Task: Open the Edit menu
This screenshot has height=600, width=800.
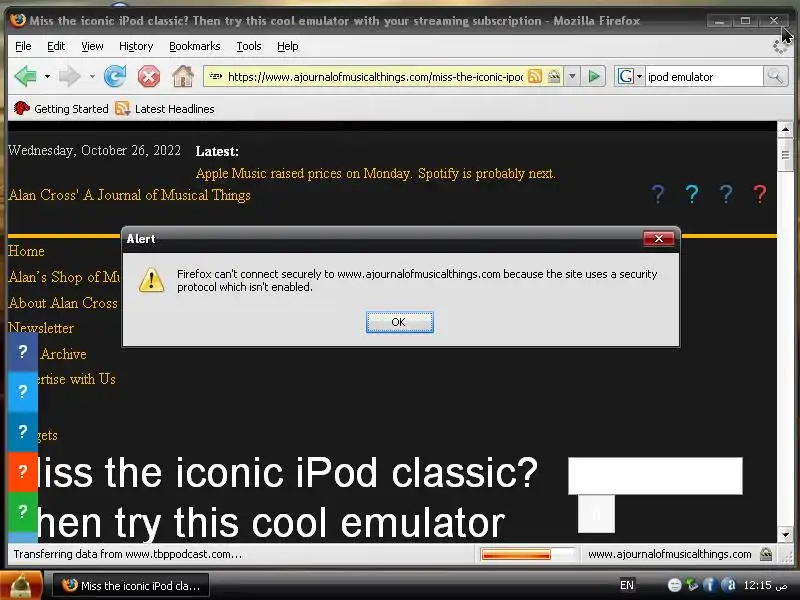Action: [56, 46]
